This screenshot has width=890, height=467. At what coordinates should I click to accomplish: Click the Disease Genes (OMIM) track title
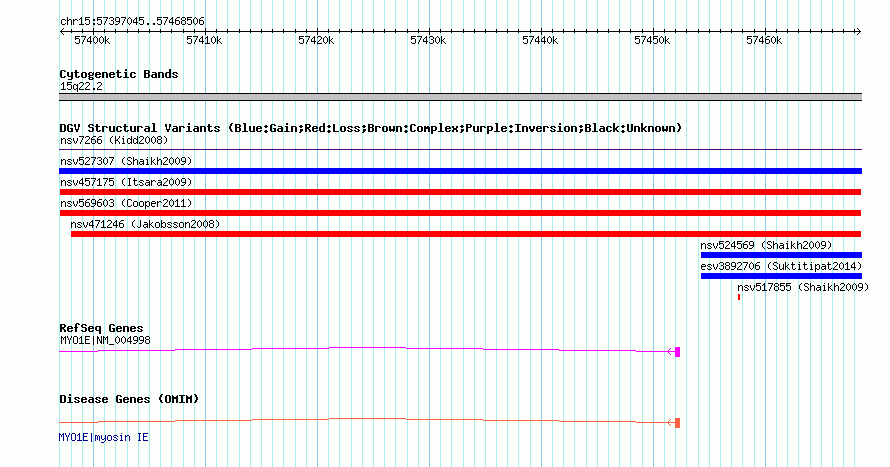click(x=129, y=399)
